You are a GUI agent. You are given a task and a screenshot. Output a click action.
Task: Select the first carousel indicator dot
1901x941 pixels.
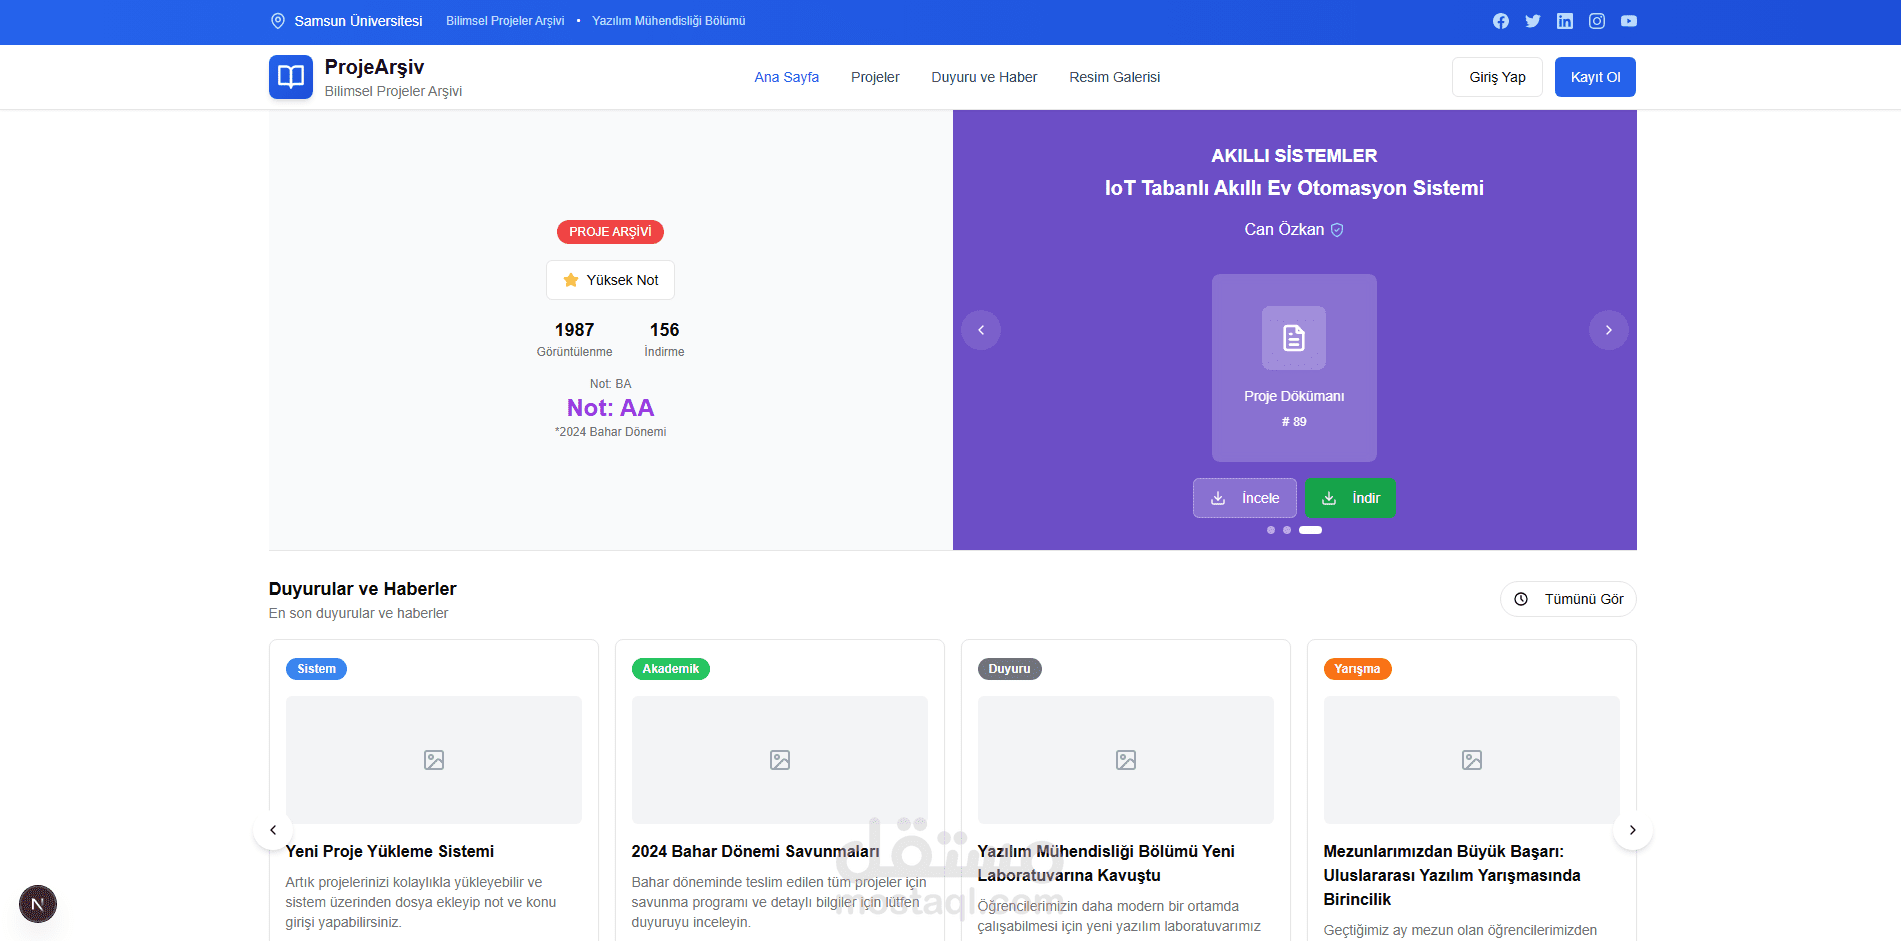1271,530
